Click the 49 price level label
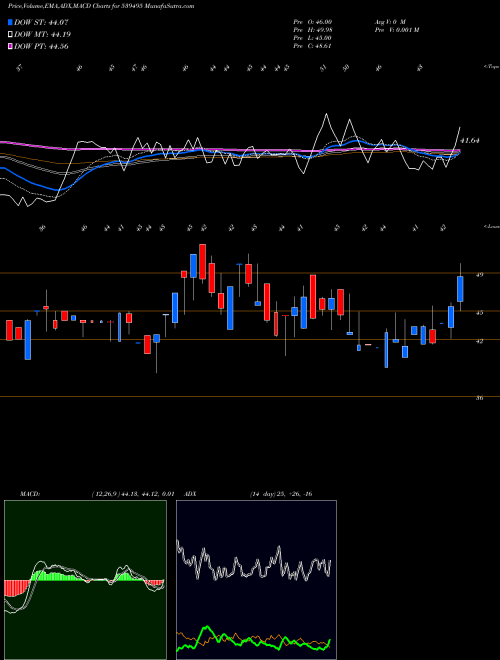Screen dimensions: 500x660 479,275
